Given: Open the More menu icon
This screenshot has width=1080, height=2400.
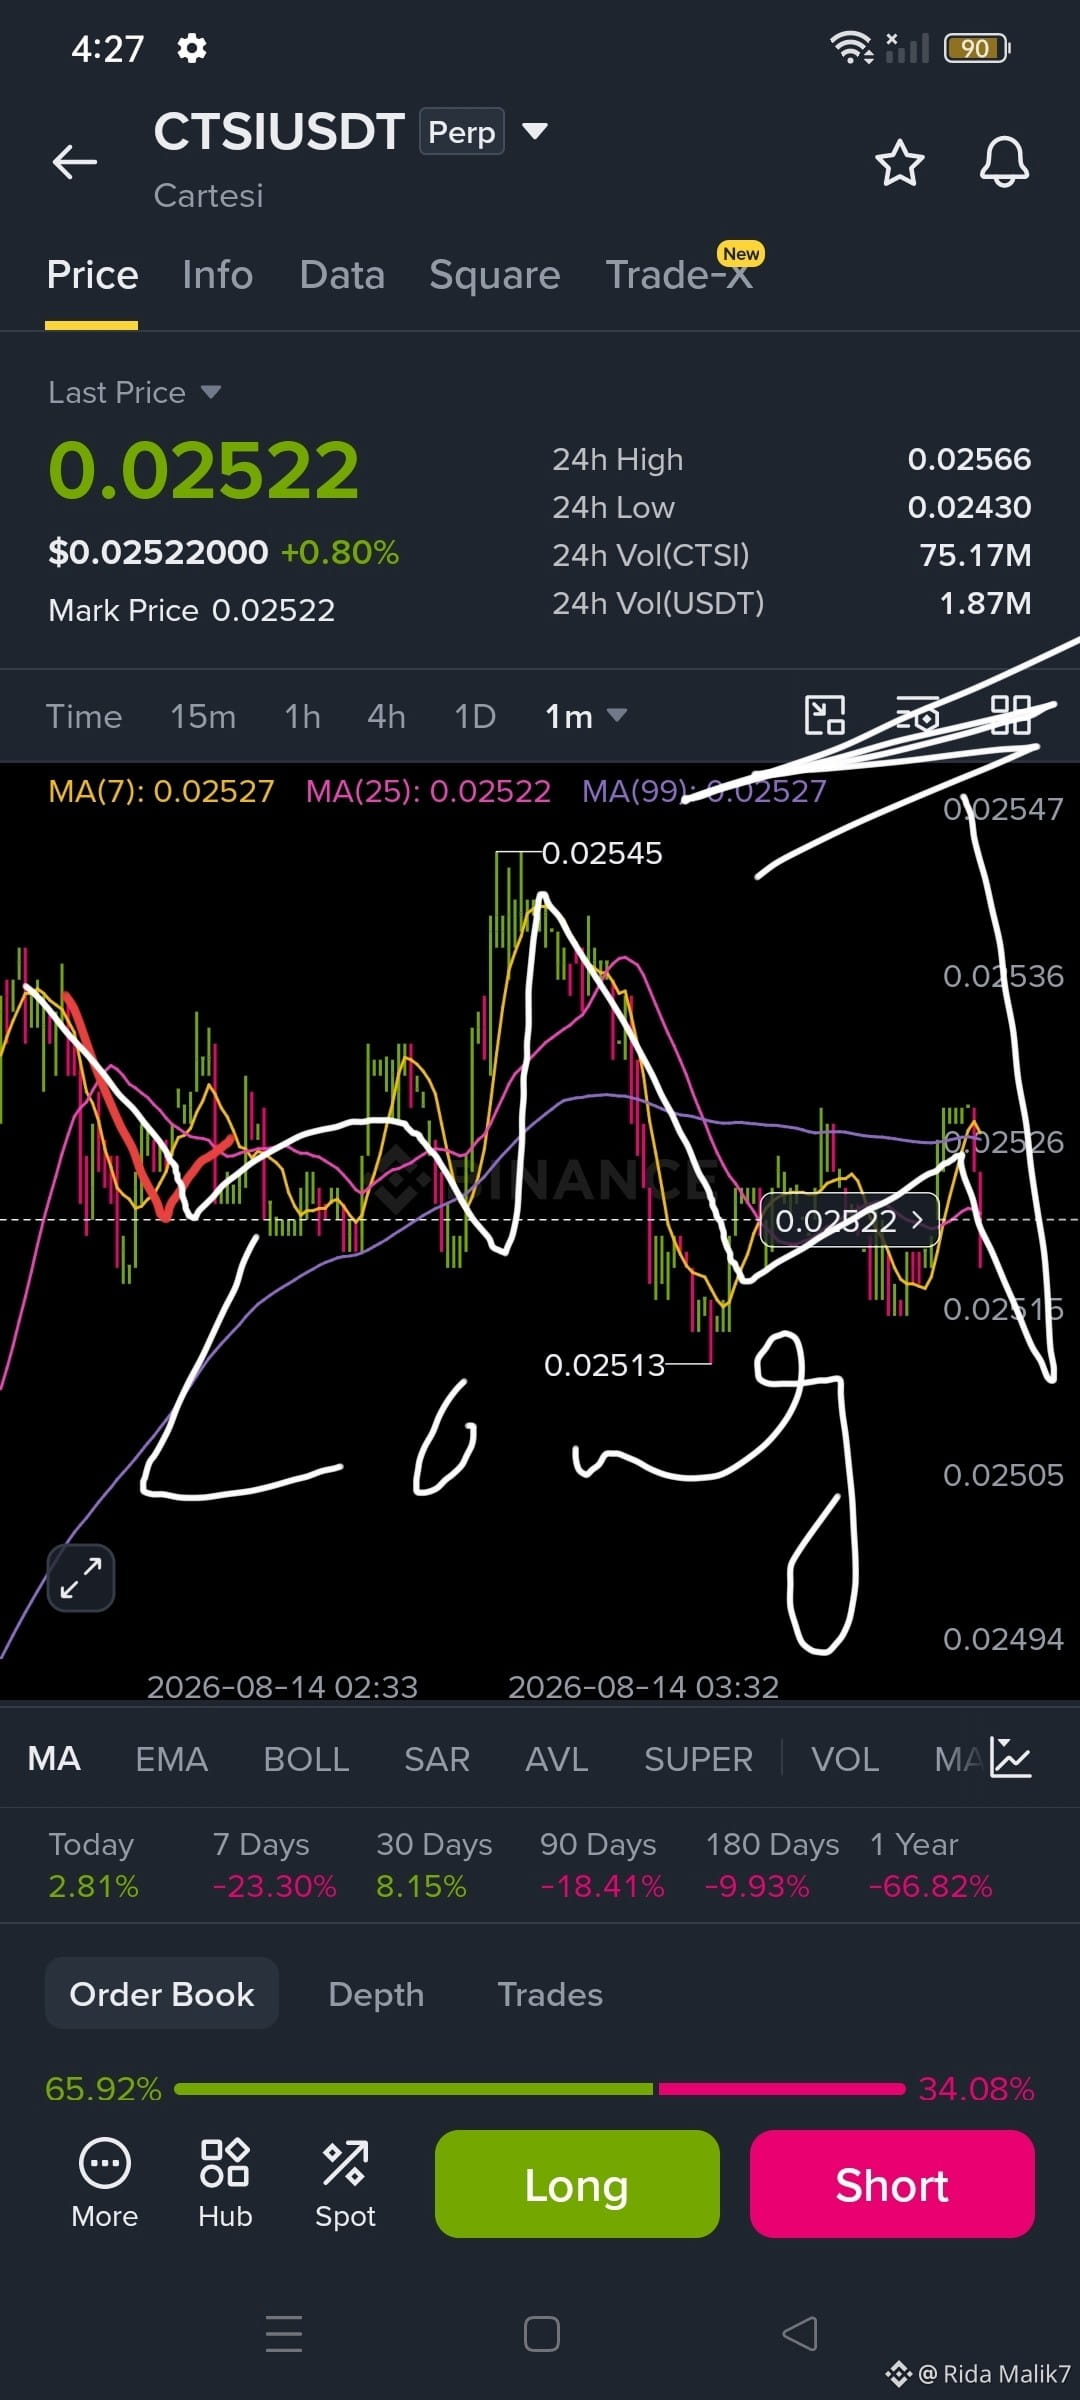Looking at the screenshot, I should [x=104, y=2184].
